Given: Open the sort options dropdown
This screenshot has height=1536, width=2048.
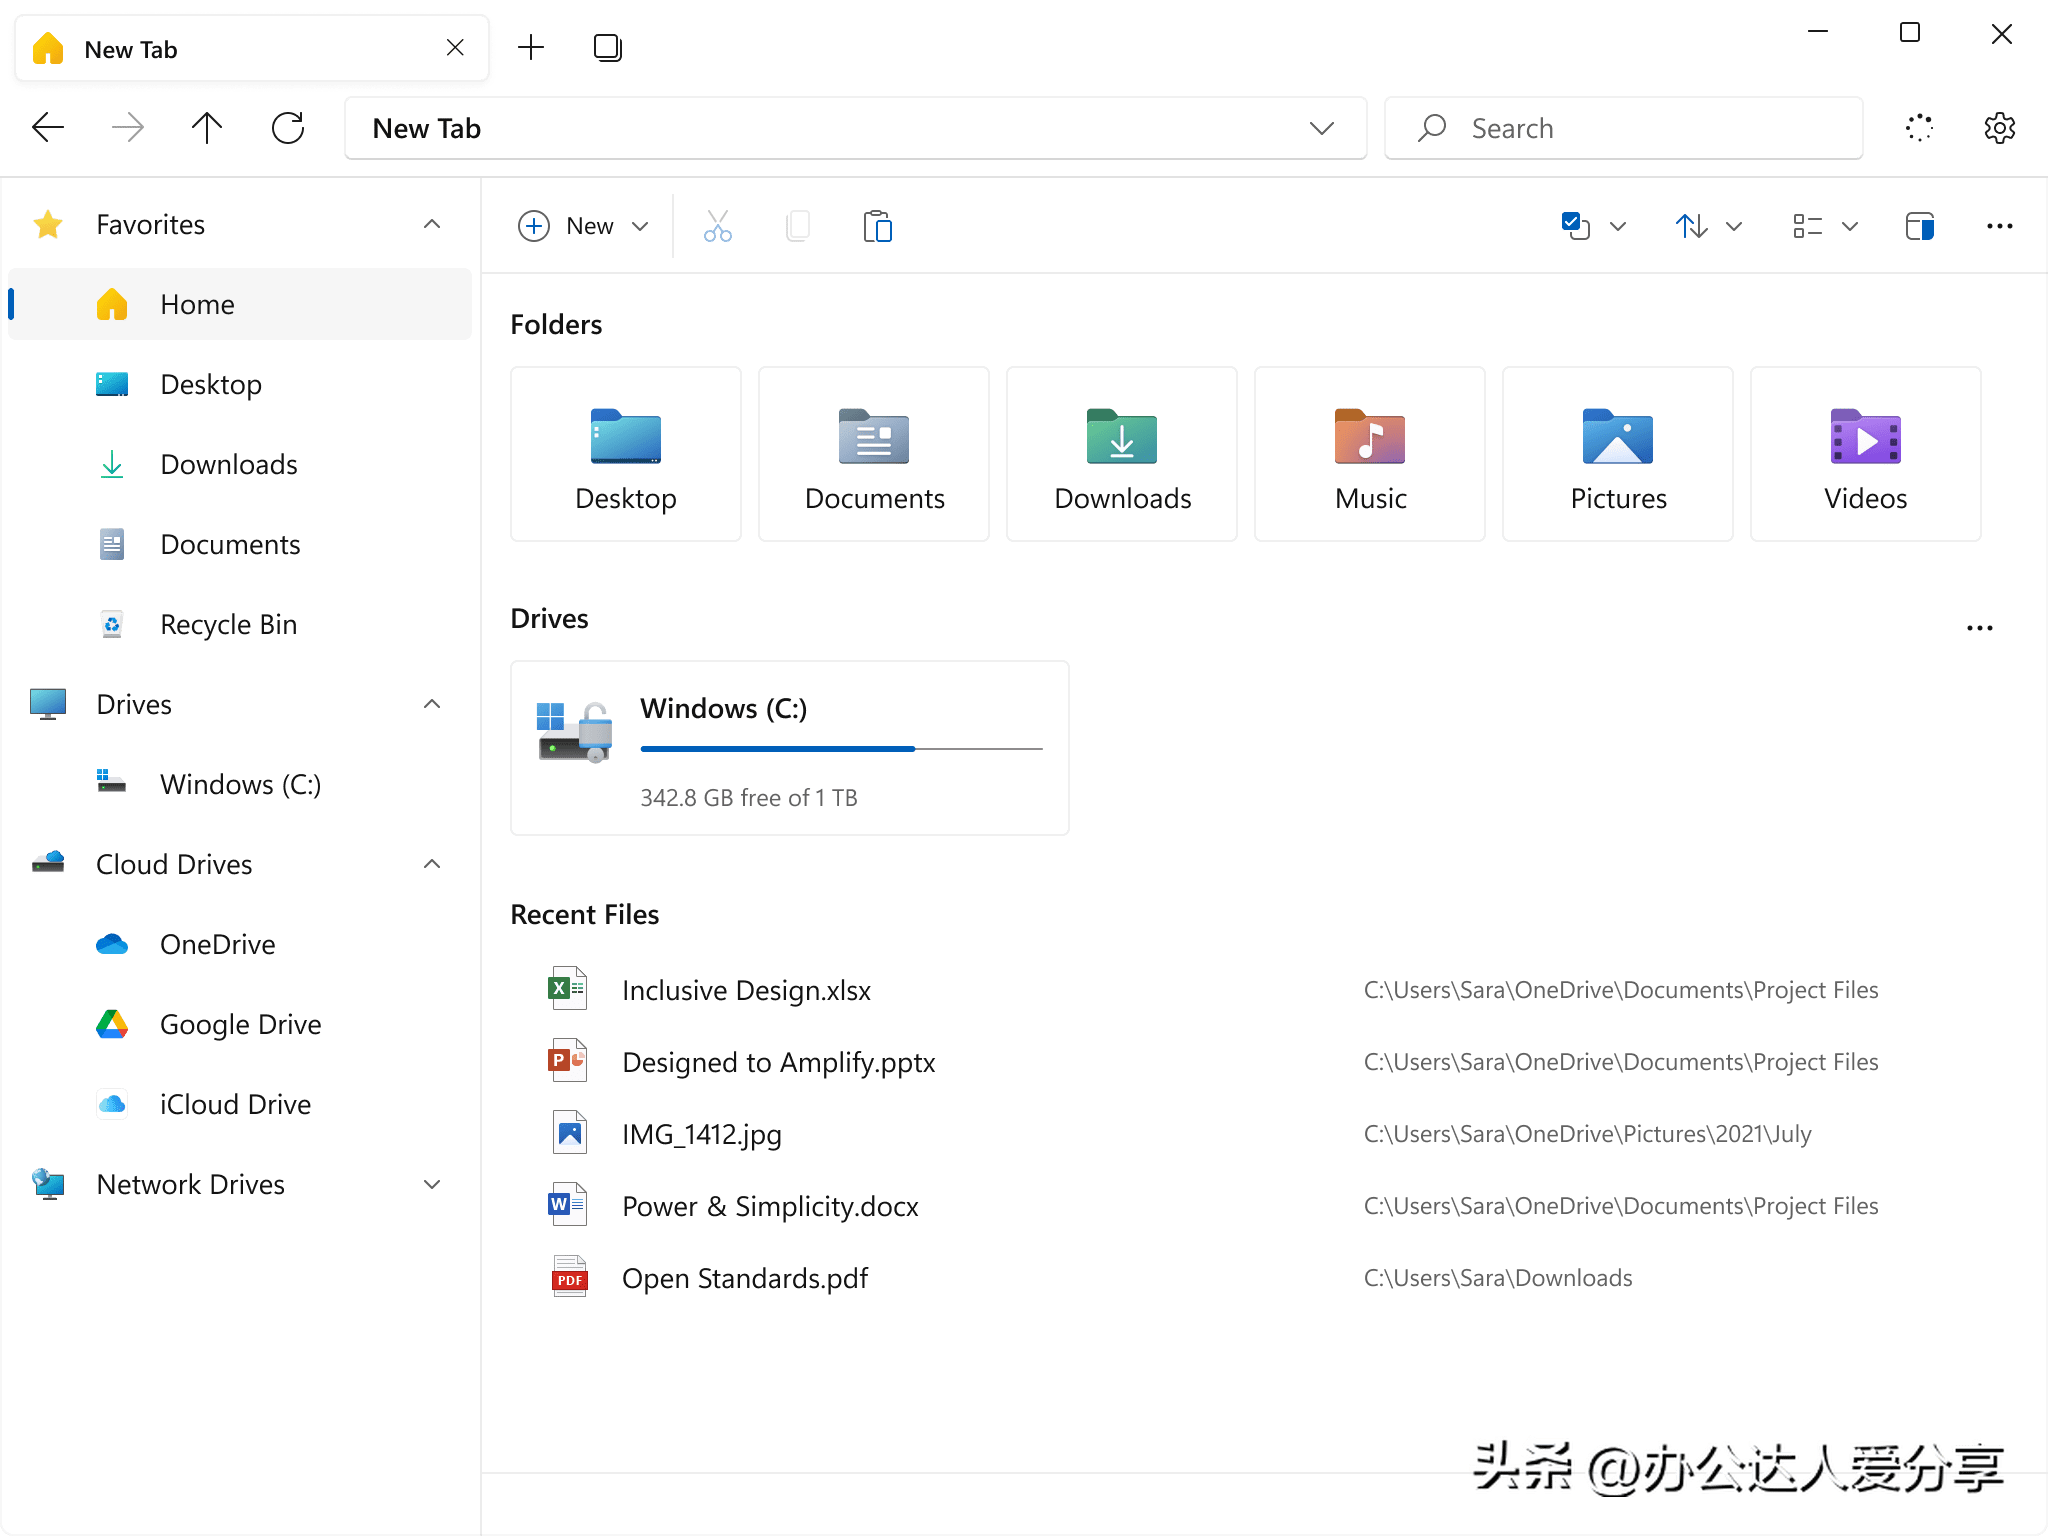Looking at the screenshot, I should 1708,226.
